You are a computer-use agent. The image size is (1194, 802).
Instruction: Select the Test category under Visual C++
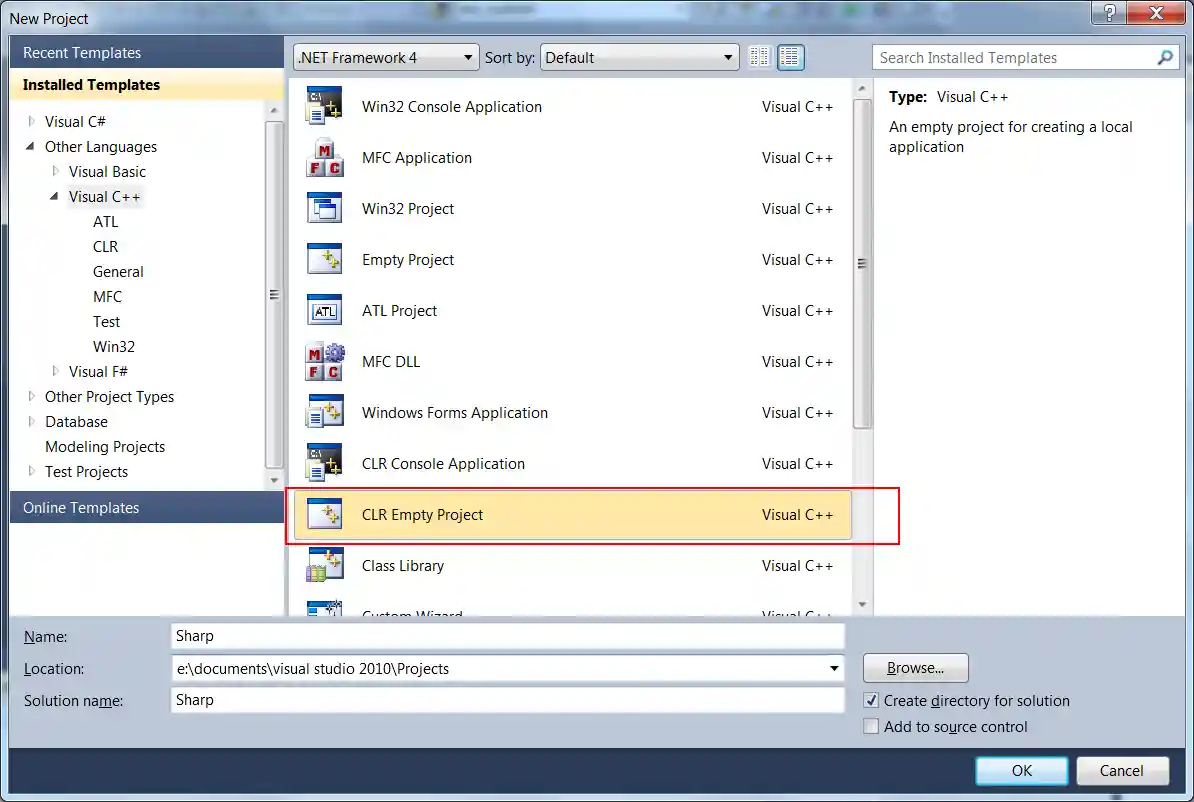click(x=107, y=321)
